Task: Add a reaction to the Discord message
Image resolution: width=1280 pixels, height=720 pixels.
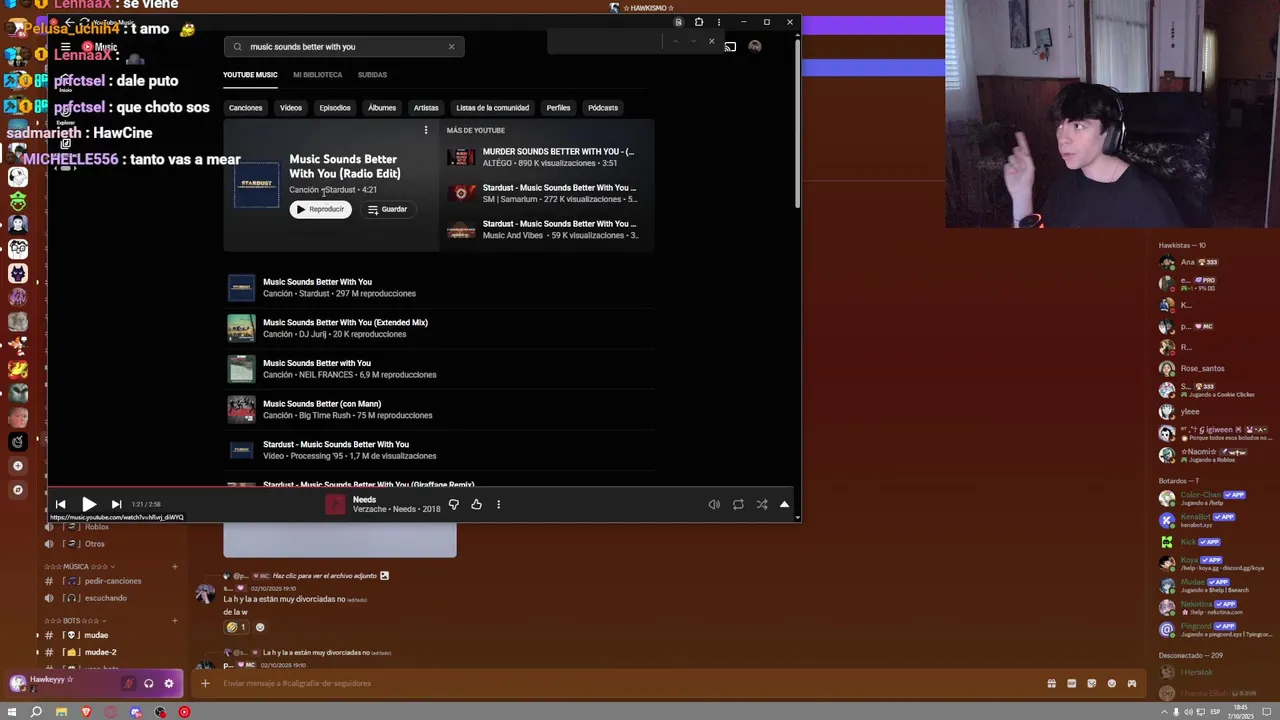Action: pos(260,627)
